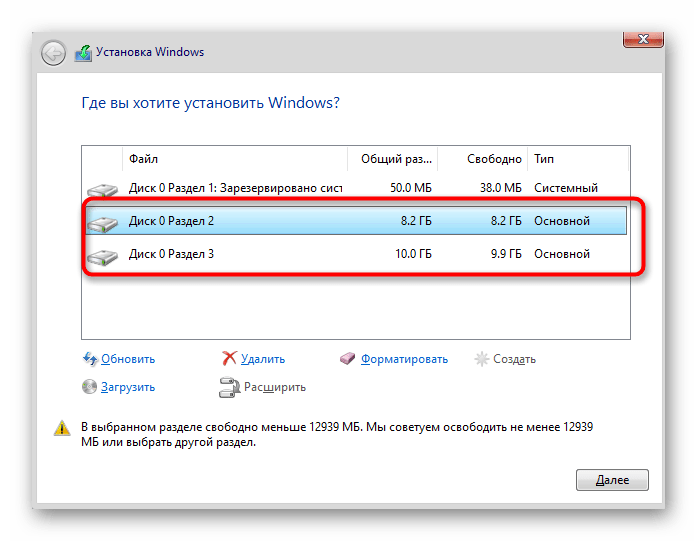Close the Windows Setup window
Viewport: 697px width, 541px height.
(x=643, y=39)
